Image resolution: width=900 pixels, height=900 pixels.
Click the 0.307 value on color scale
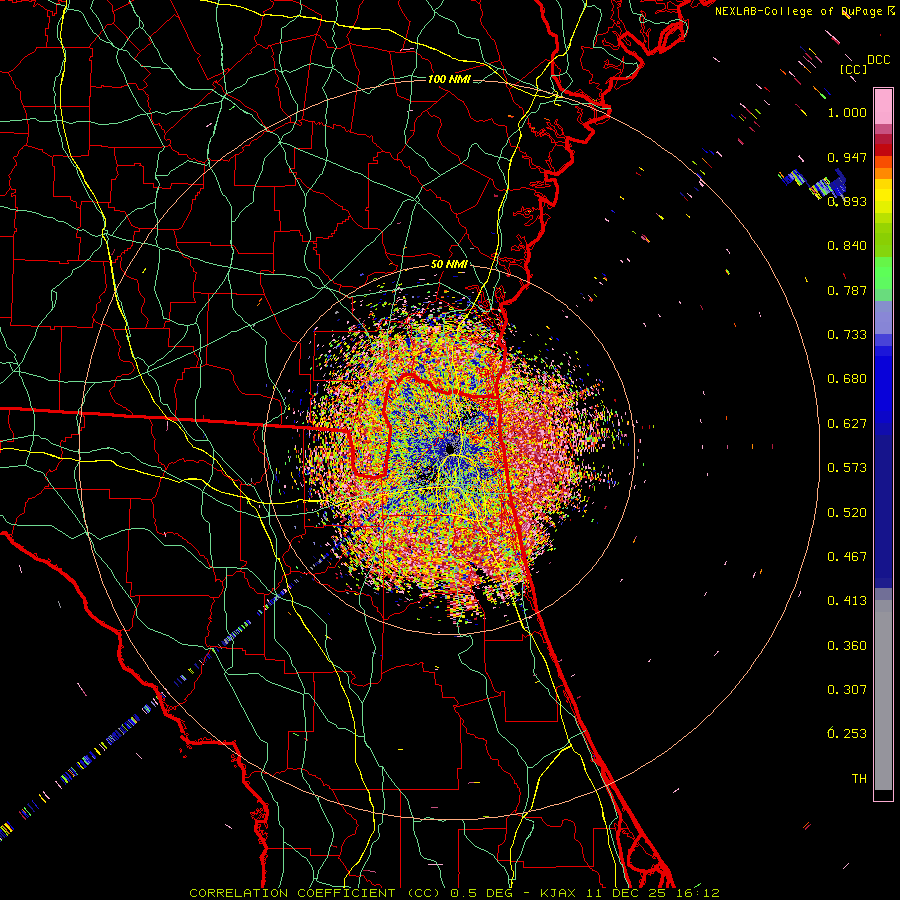point(847,690)
